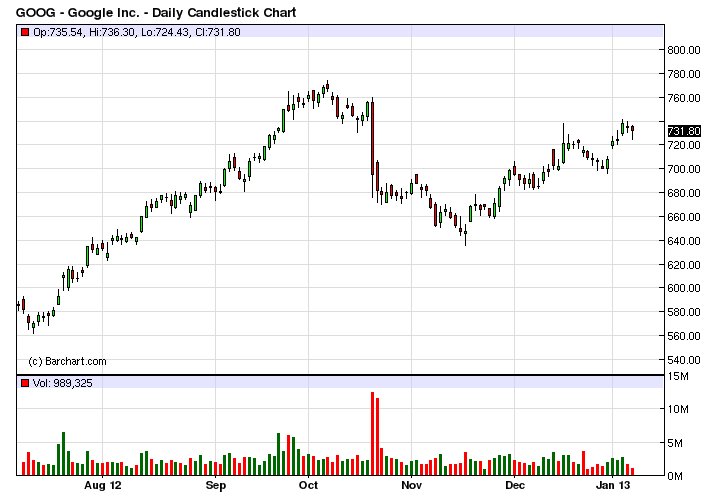Click the Sep date label

coord(215,485)
